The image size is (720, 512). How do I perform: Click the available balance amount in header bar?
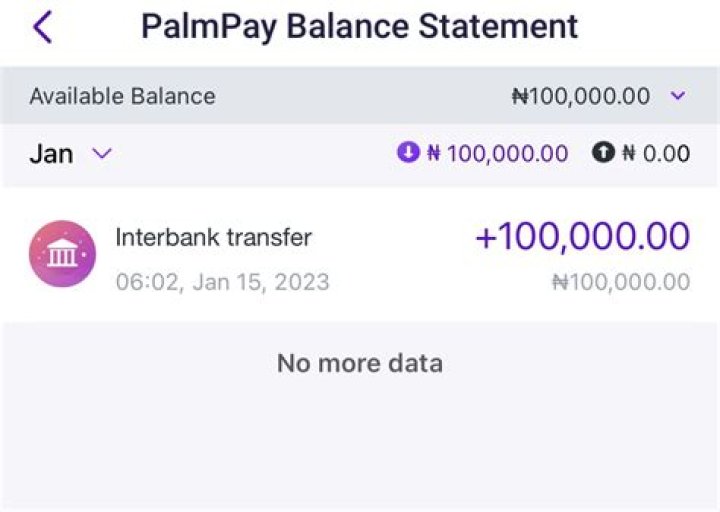point(580,96)
